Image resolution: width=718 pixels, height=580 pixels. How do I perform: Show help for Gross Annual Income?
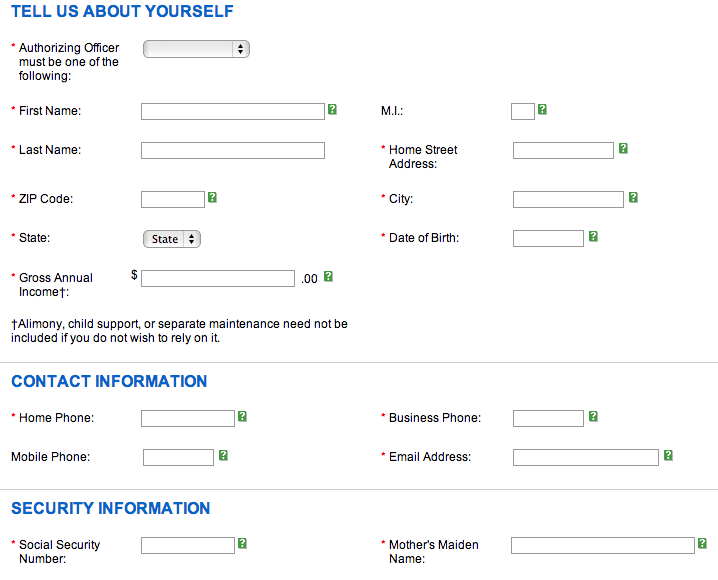328,276
